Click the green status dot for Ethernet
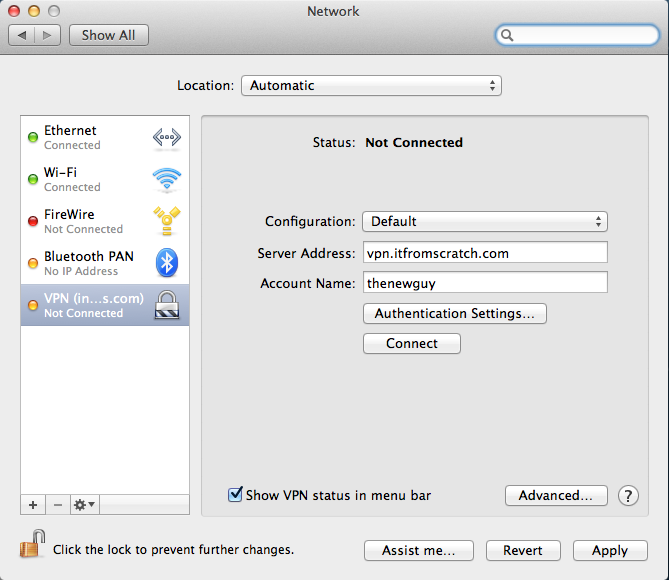The width and height of the screenshot is (669, 580). pyautogui.click(x=33, y=137)
